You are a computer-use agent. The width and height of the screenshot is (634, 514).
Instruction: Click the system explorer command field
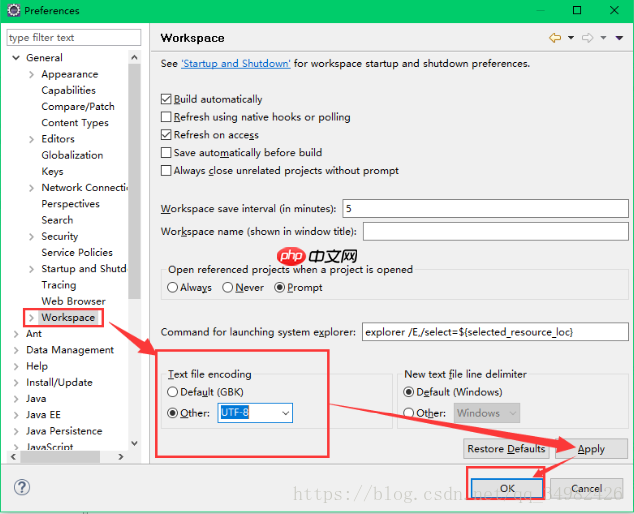pos(495,332)
